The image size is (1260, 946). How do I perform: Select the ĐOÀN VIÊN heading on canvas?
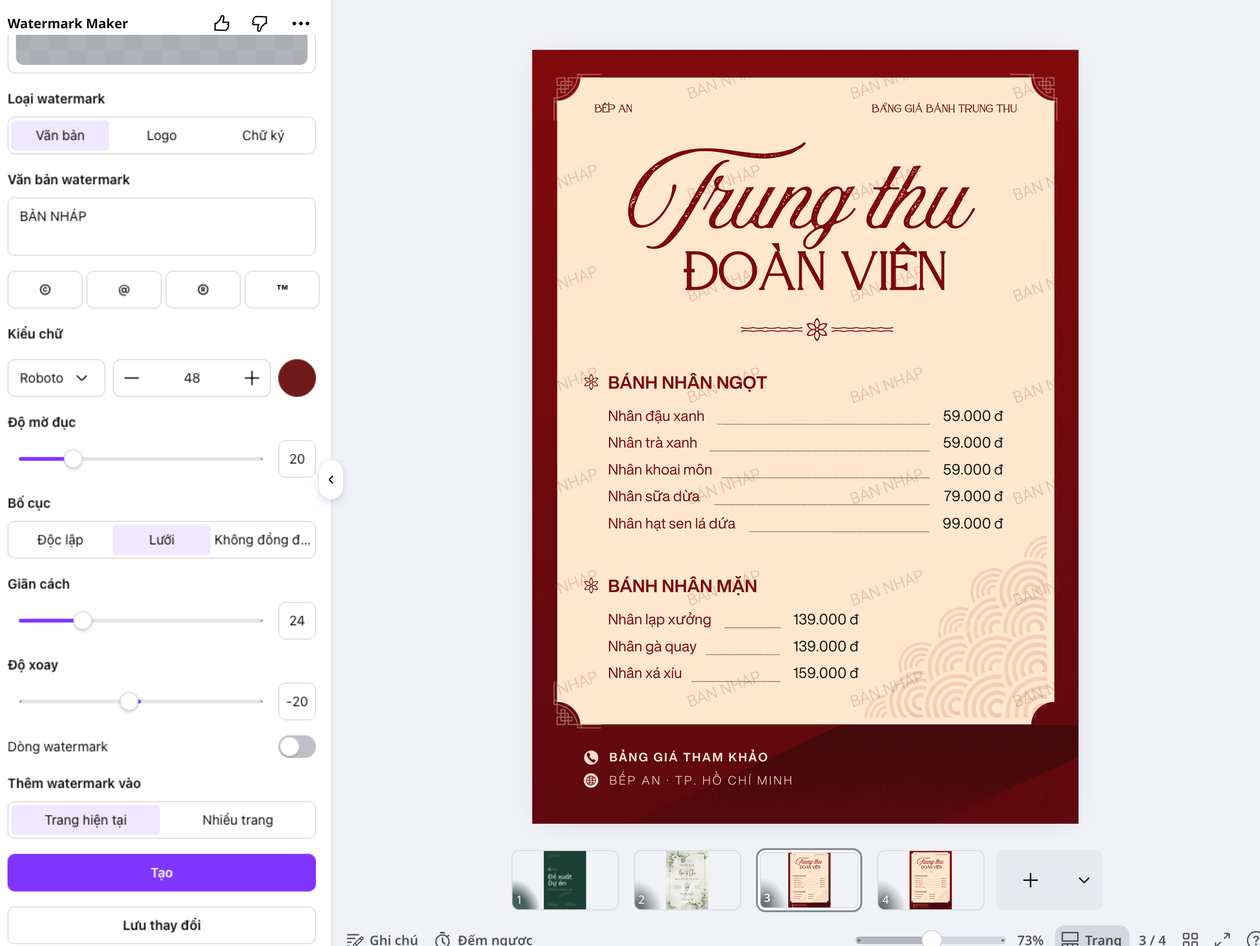(x=816, y=272)
